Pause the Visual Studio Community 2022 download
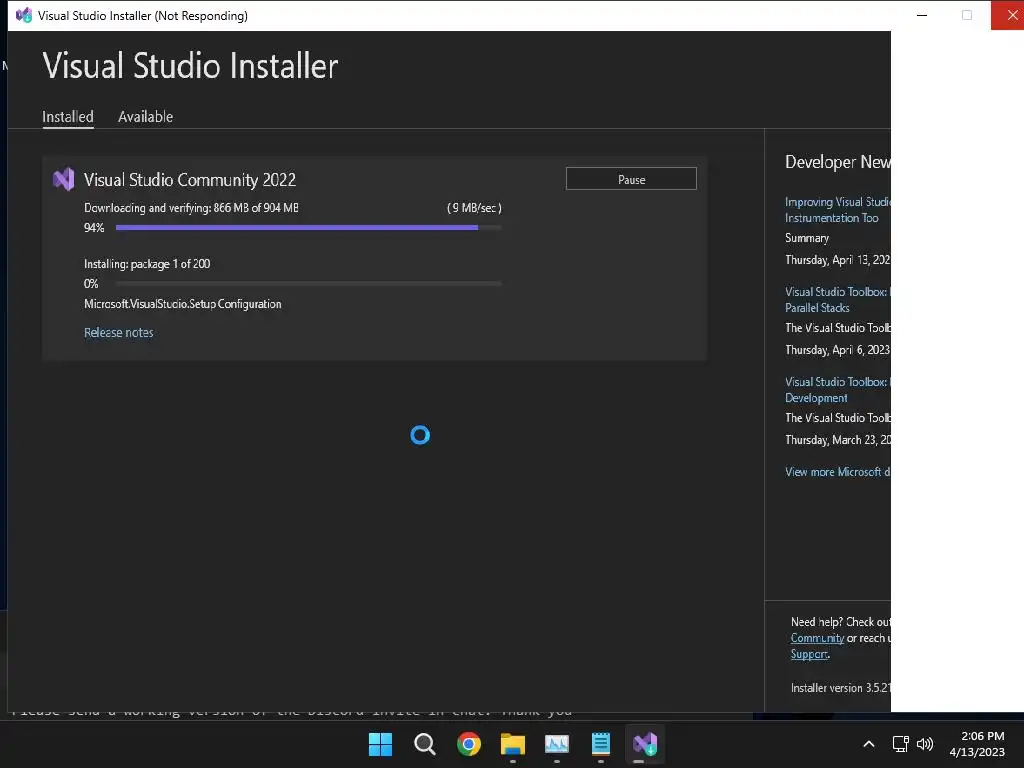Viewport: 1024px width, 768px height. click(x=631, y=179)
